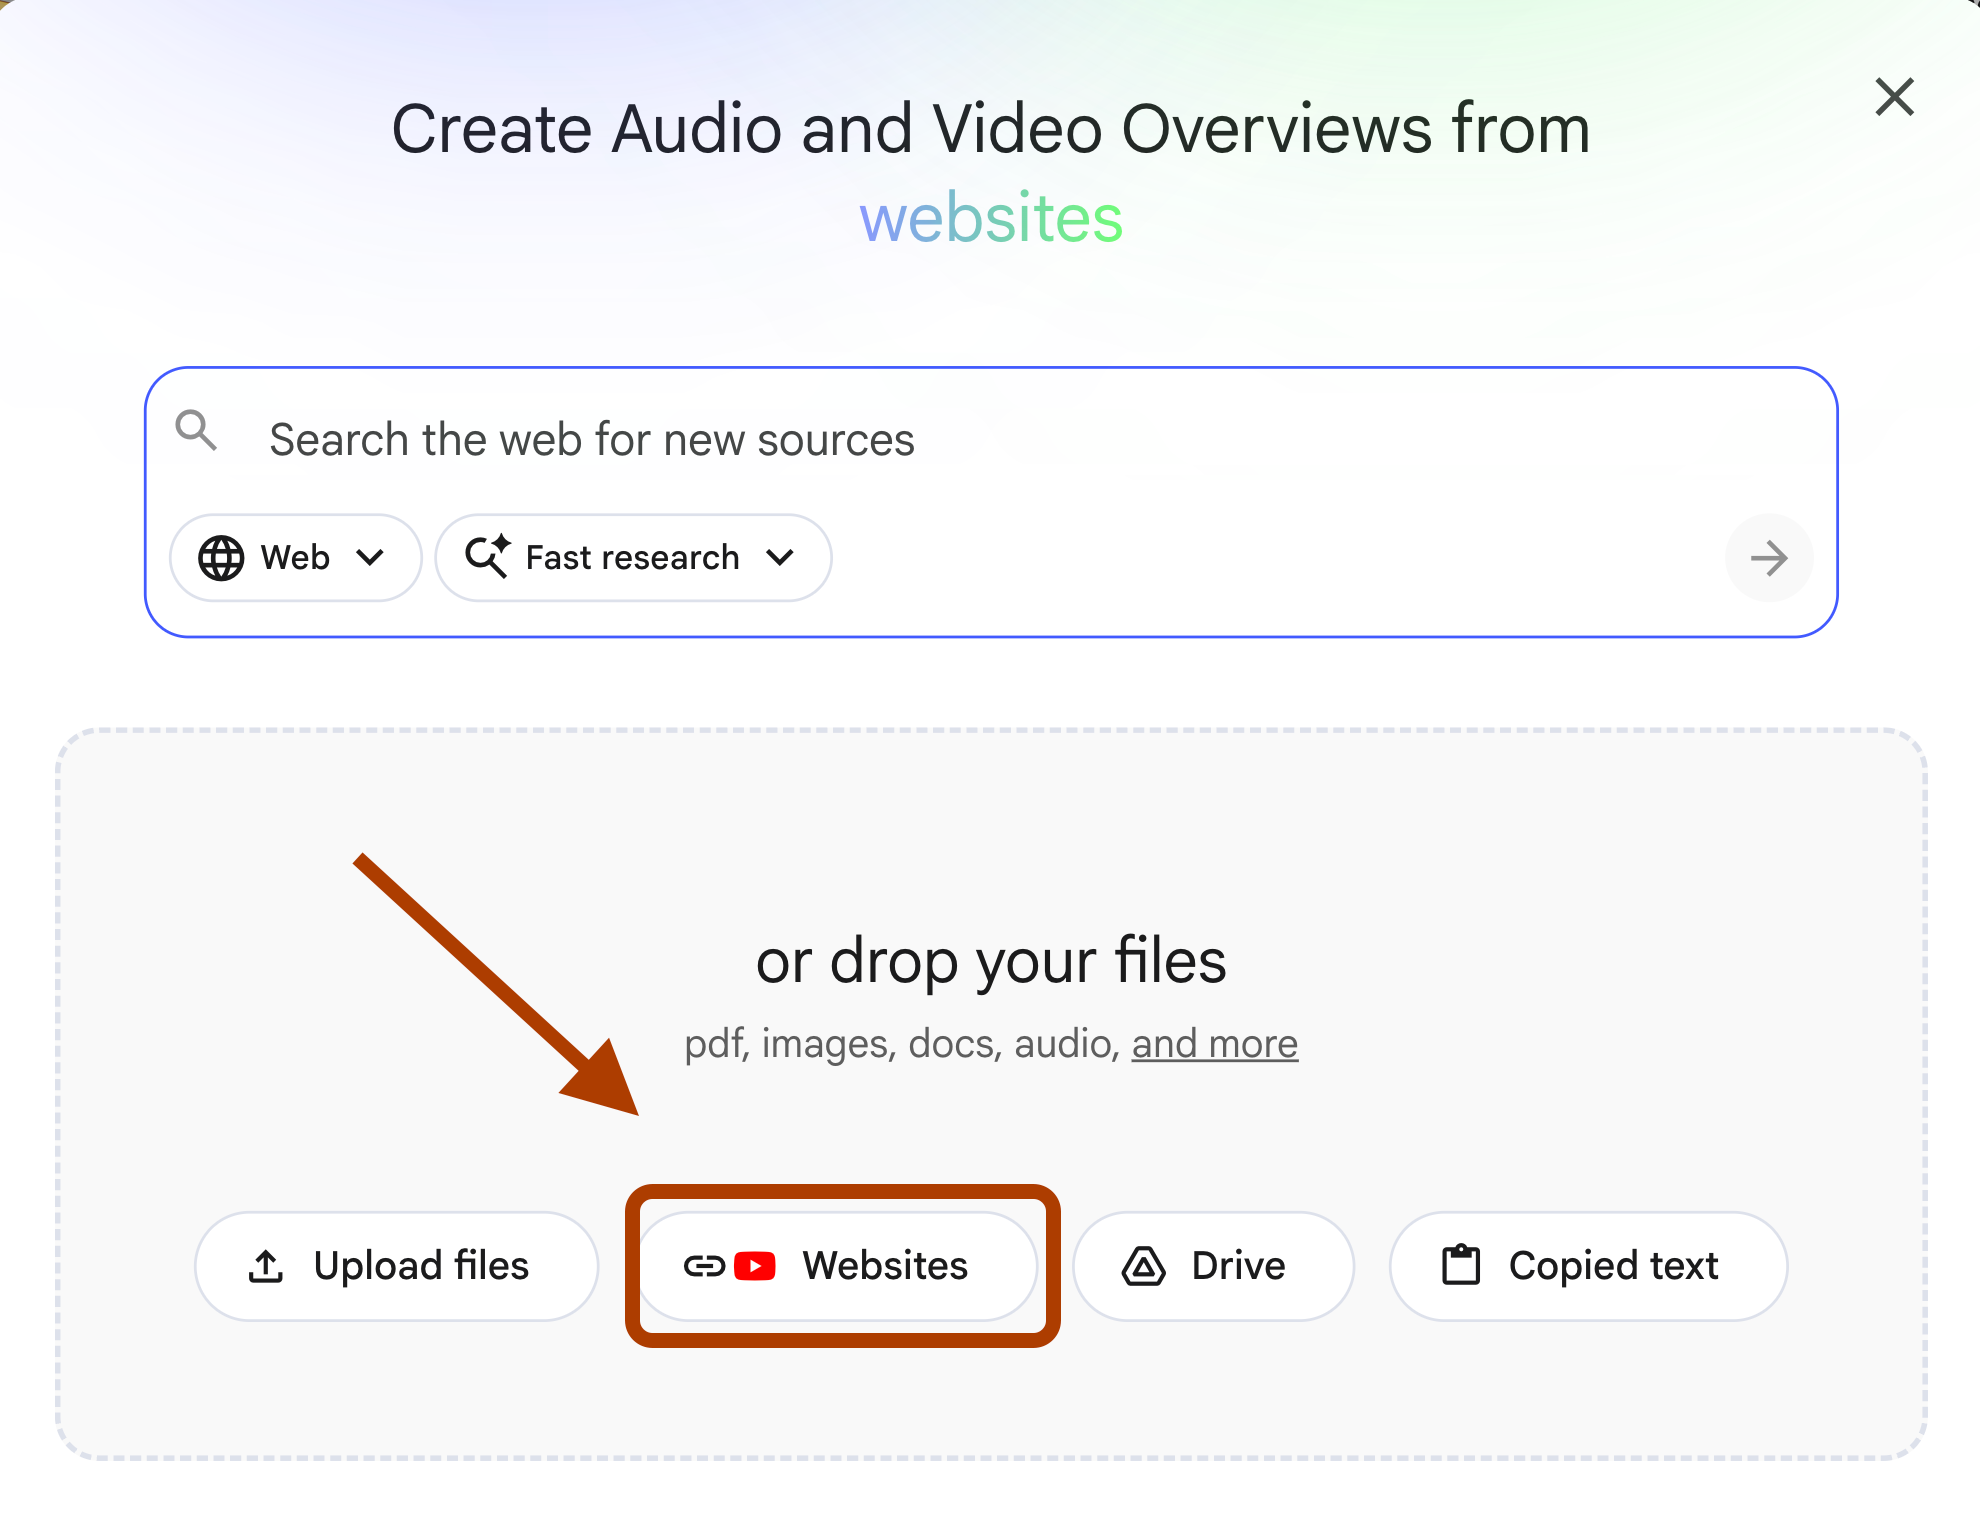Click the upload arrow icon
1980x1536 pixels.
coord(266,1266)
